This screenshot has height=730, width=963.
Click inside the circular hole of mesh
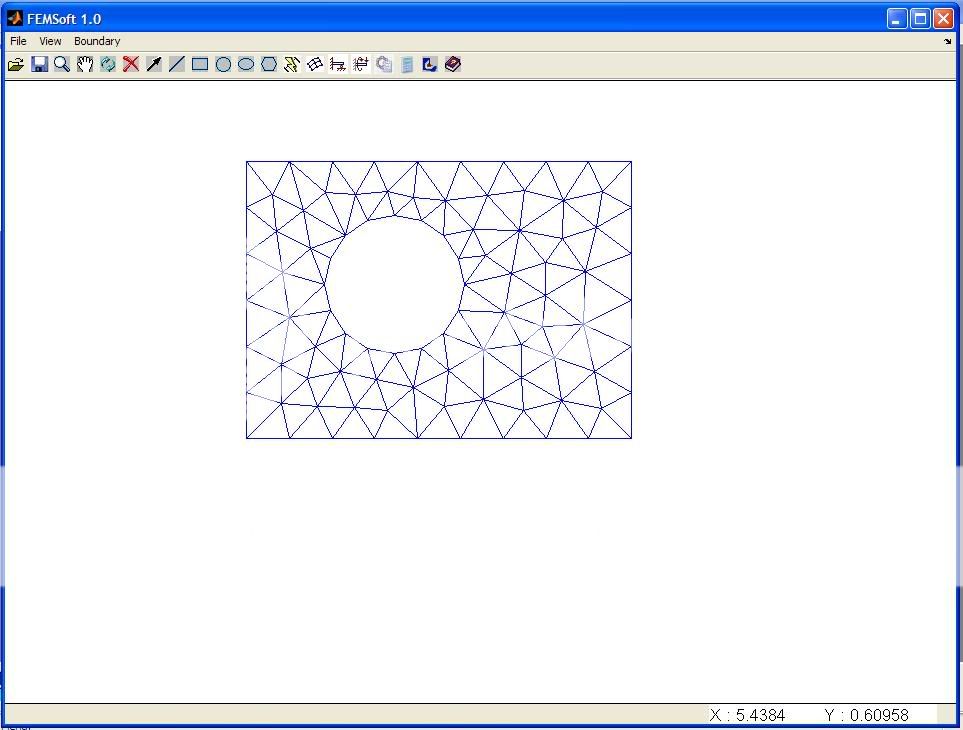click(x=395, y=285)
